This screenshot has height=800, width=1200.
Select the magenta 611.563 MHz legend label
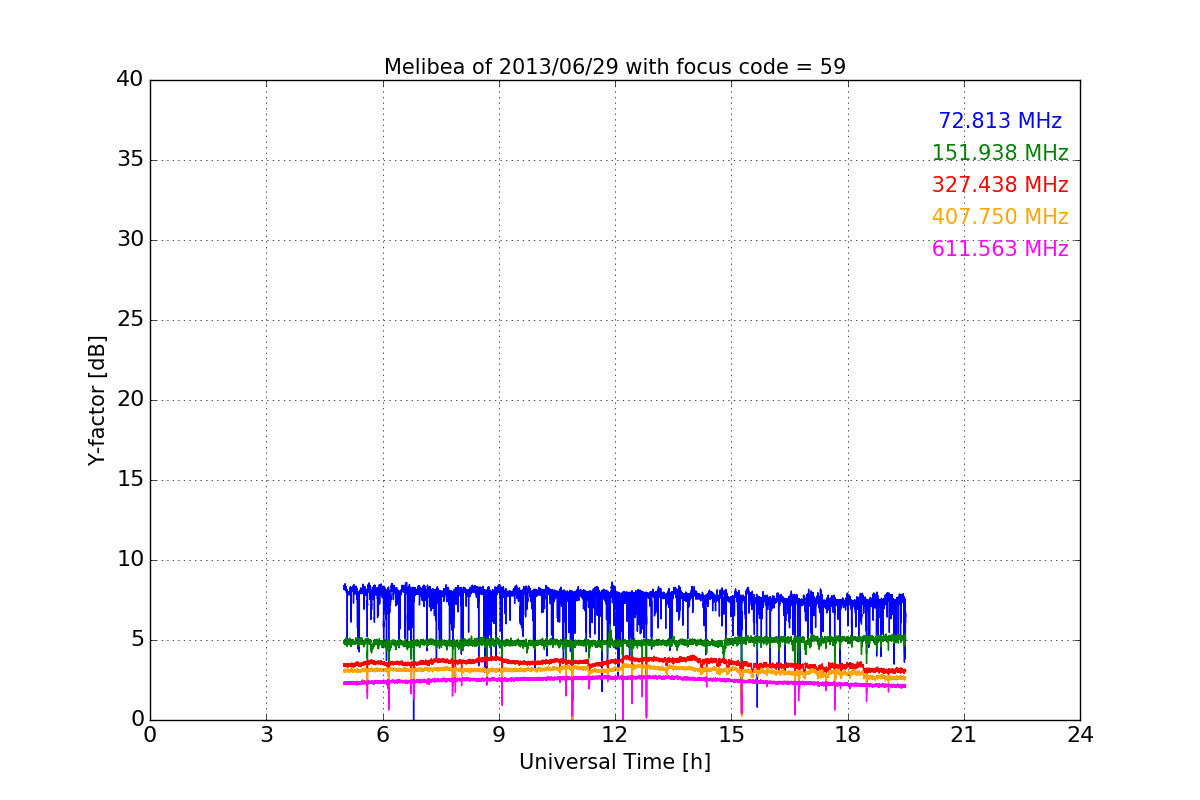point(1000,249)
